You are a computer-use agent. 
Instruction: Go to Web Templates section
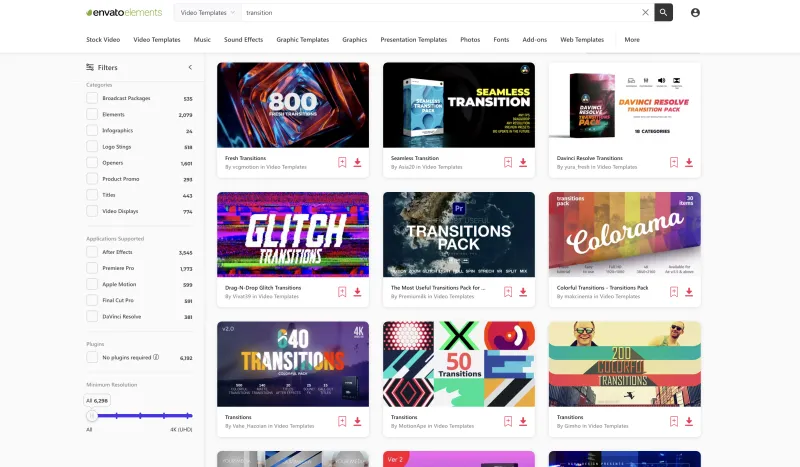point(582,39)
